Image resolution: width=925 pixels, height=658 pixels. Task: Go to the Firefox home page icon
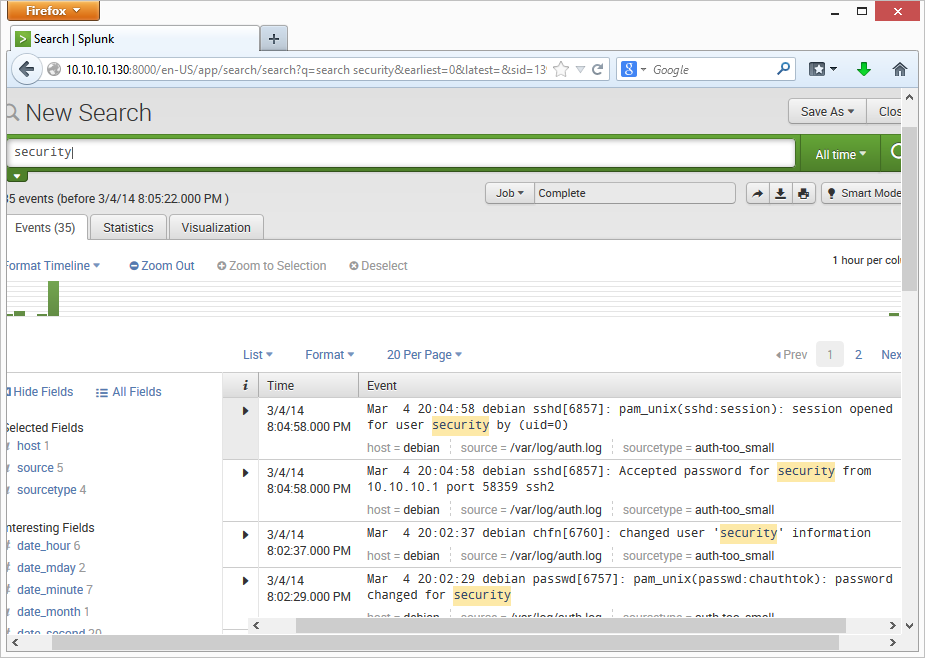click(899, 70)
